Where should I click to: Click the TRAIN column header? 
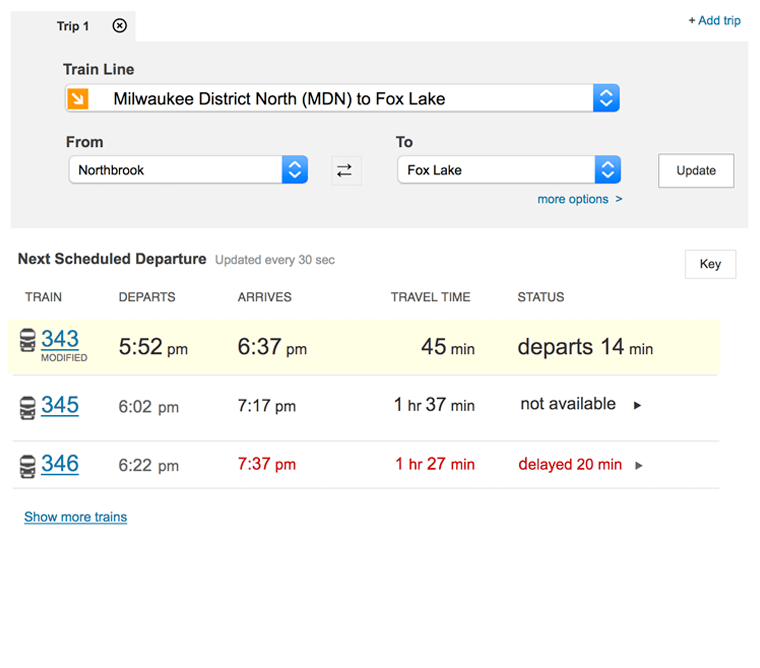(44, 297)
